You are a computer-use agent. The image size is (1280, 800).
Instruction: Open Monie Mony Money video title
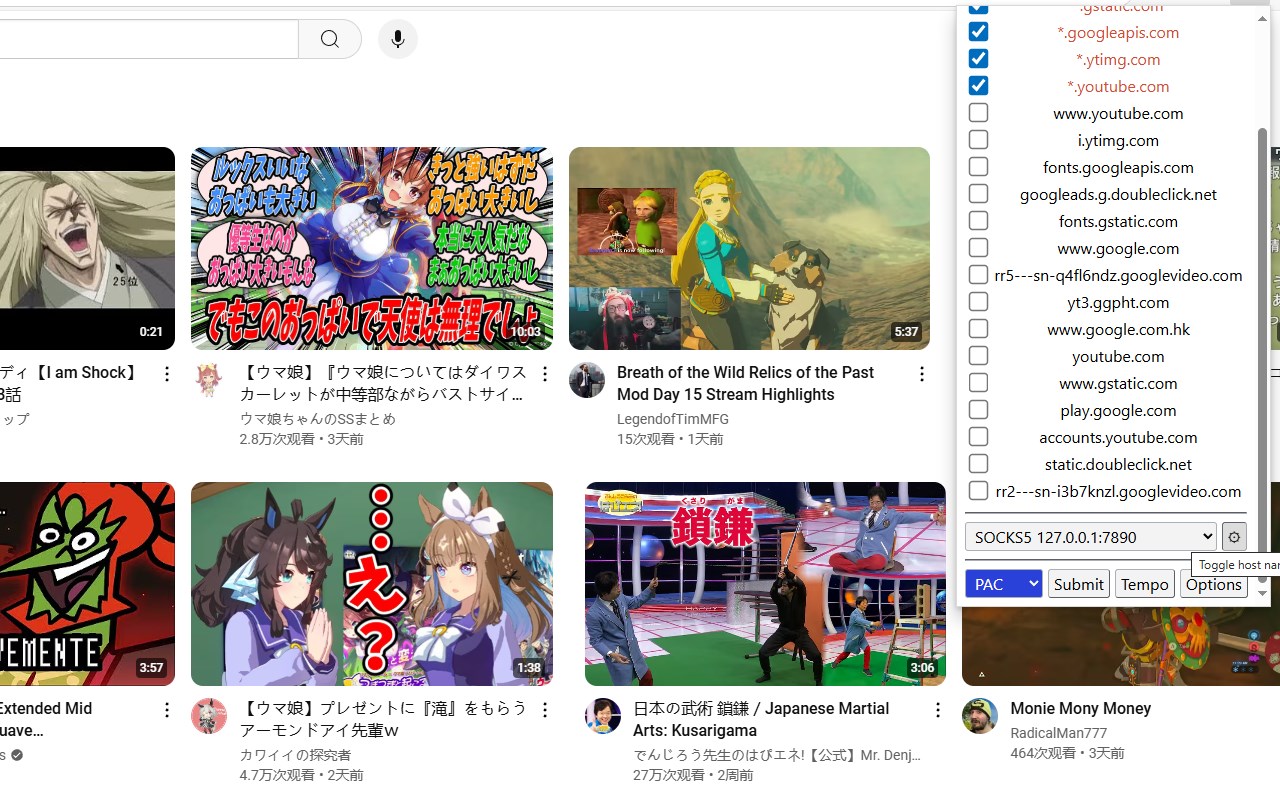point(1080,708)
